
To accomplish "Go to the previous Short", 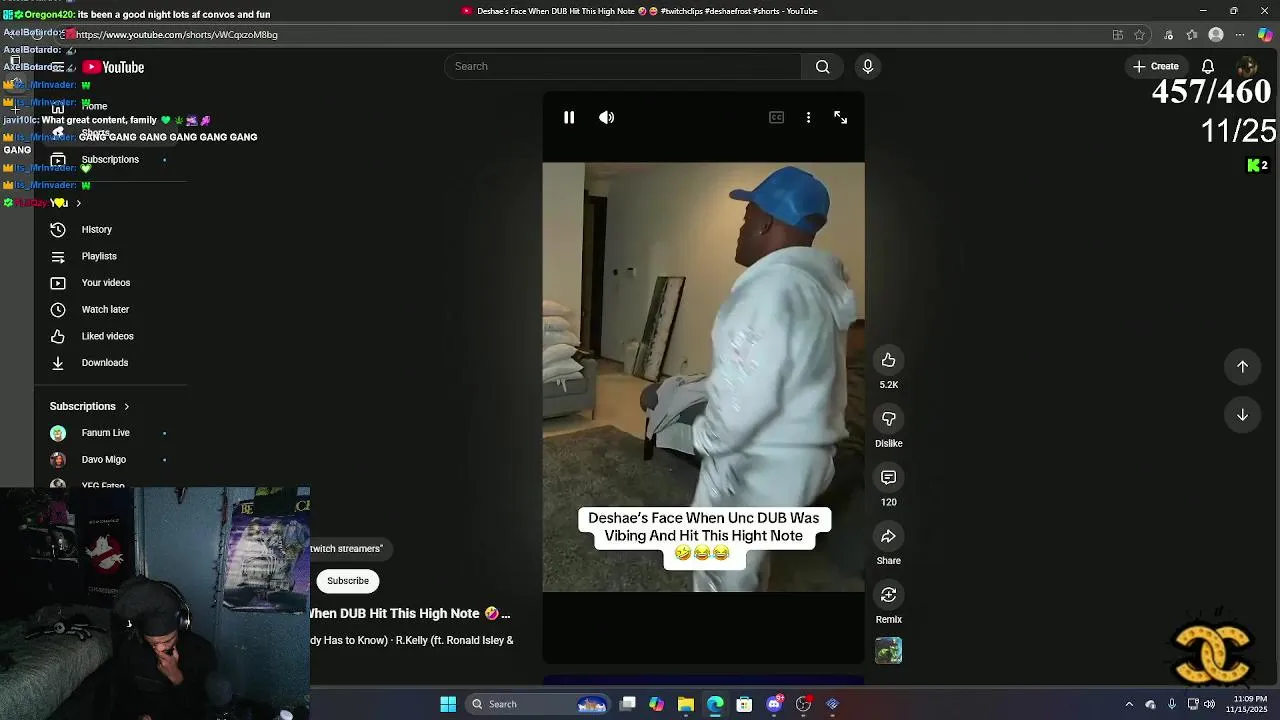I will 1242,366.
